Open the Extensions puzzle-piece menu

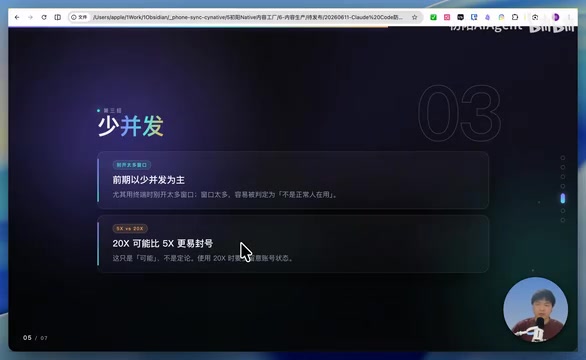[x=515, y=17]
